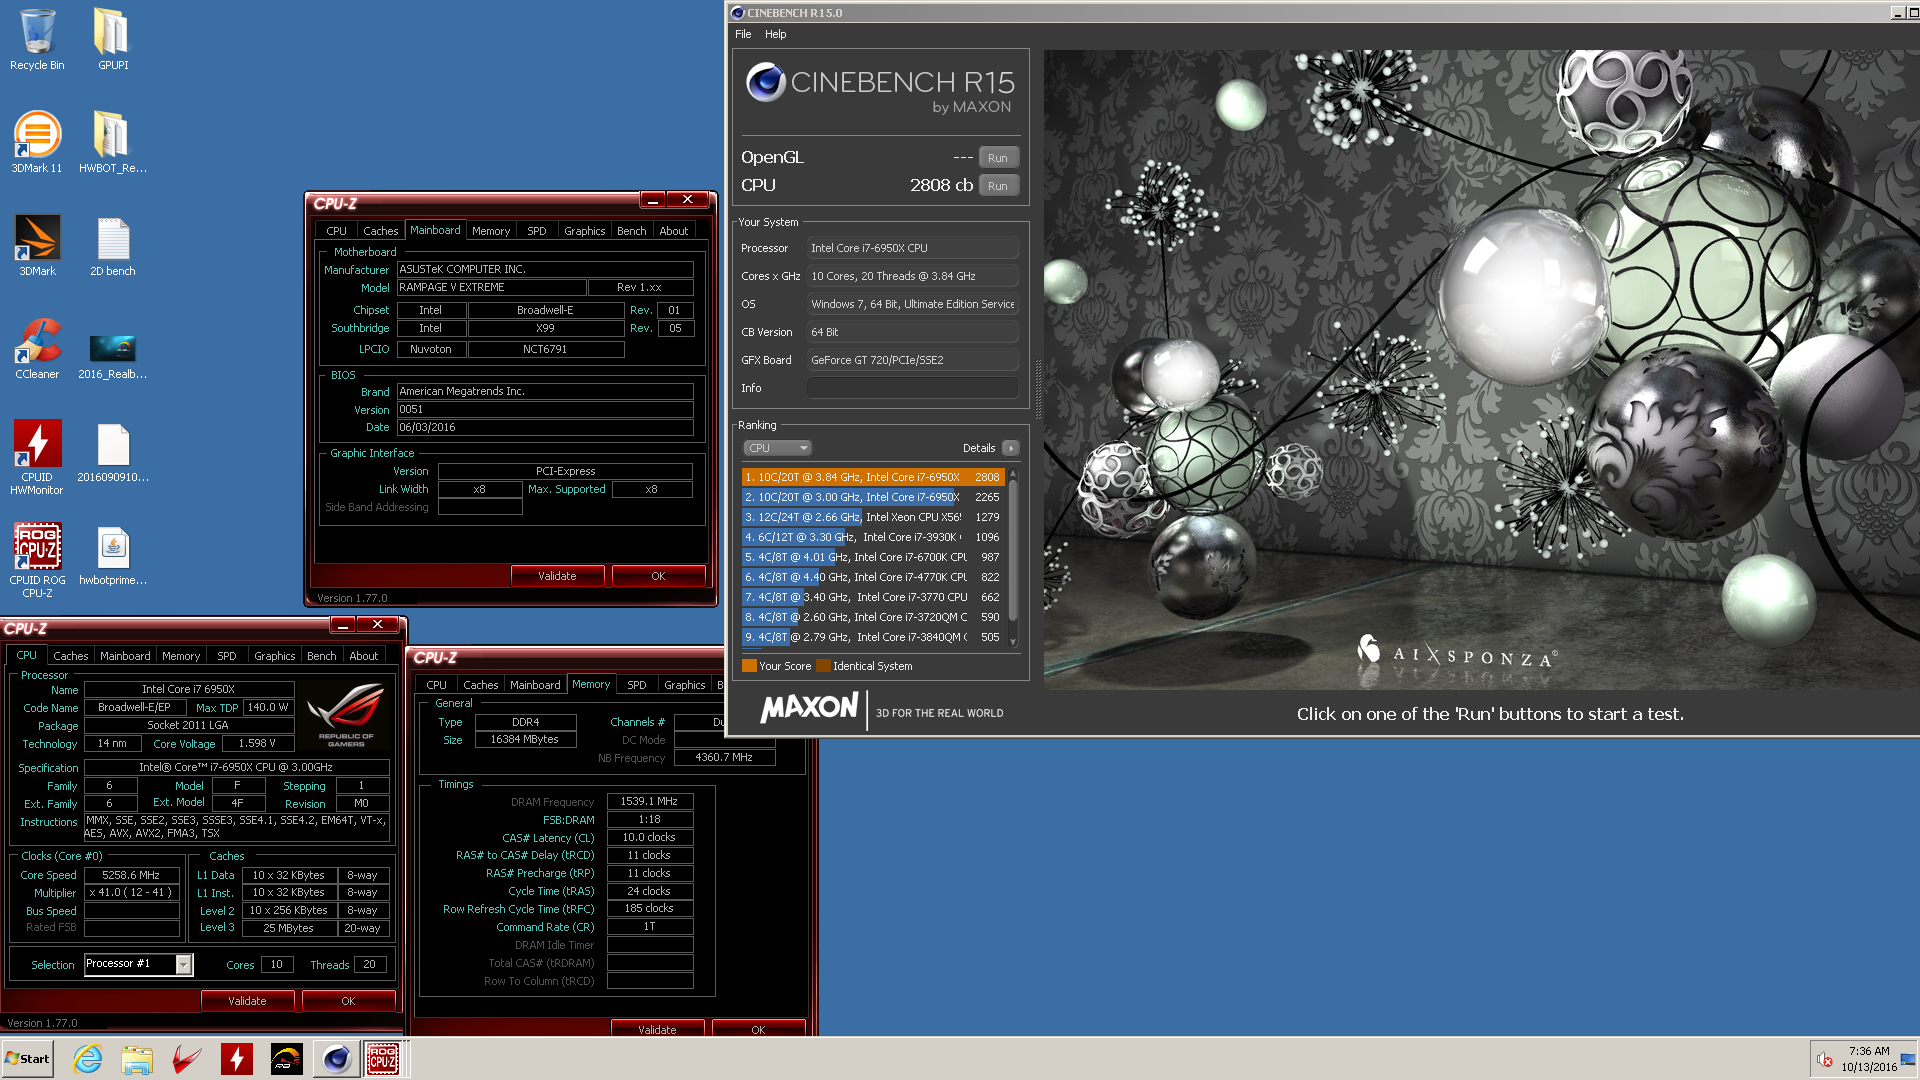Open the Recycle Bin desktop icon
Screen dimensions: 1920x1080
click(37, 40)
